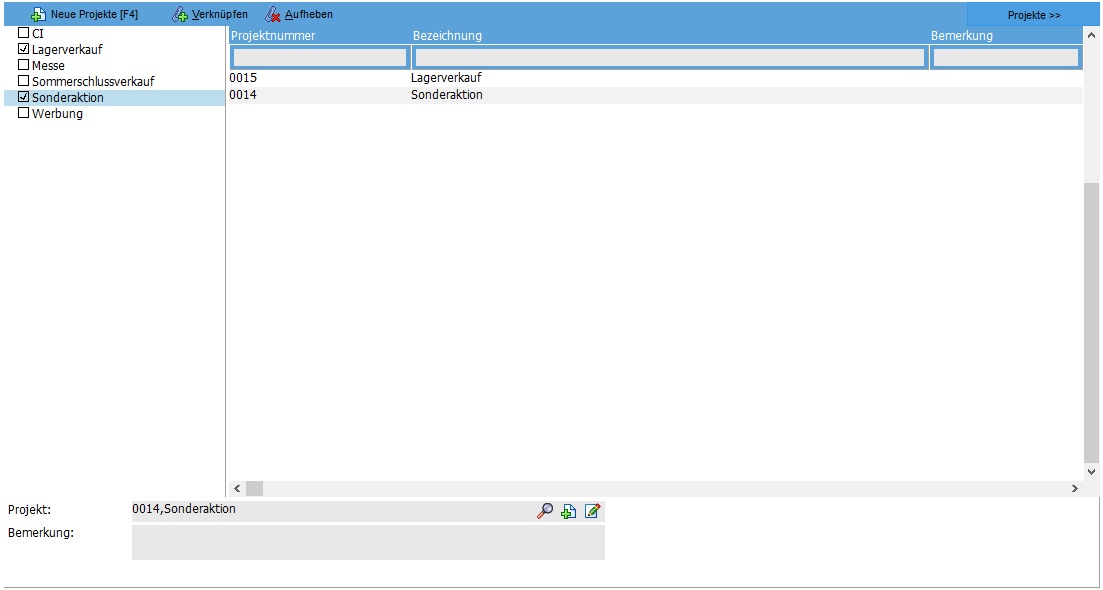
Task: Open the Projekte >> panel button
Action: coord(1034,15)
